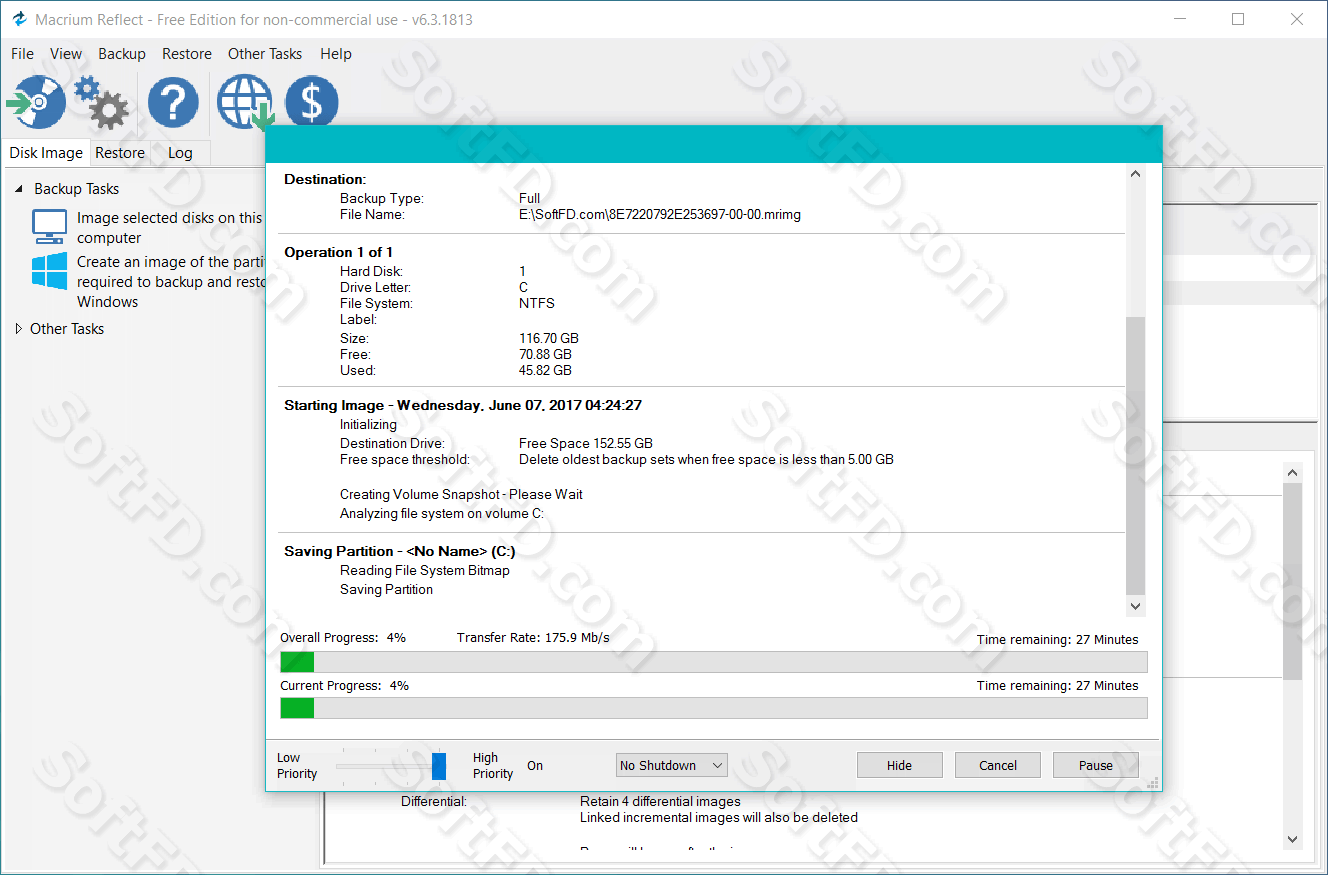Viewport: 1328px width, 875px height.
Task: Click the 'Low Priority' label
Action: click(297, 766)
